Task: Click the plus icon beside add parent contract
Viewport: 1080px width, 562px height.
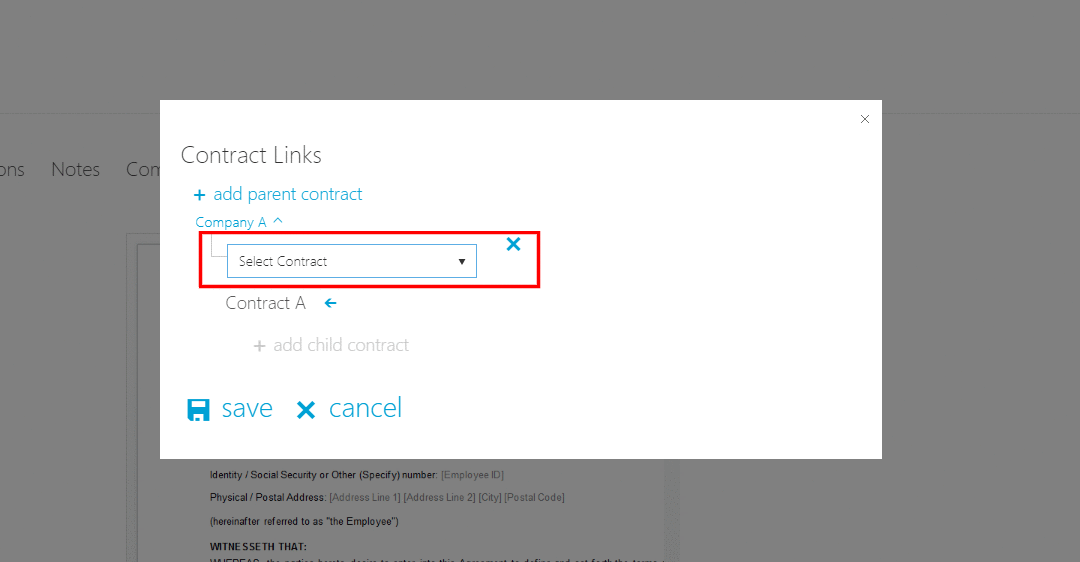Action: click(199, 196)
